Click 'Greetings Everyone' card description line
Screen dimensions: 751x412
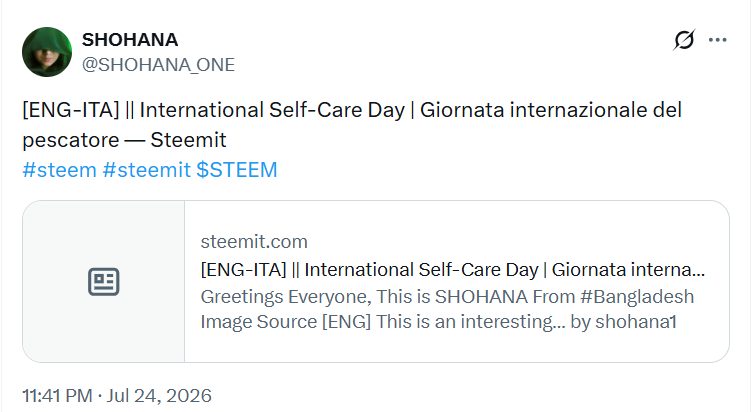click(447, 297)
